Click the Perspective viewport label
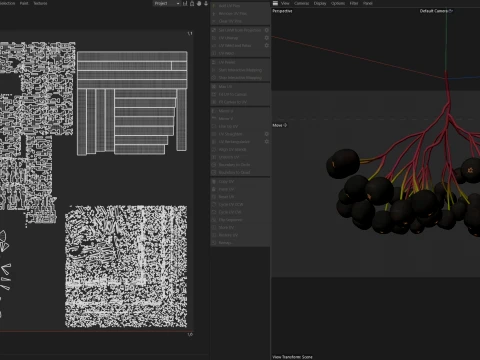This screenshot has width=480, height=360. pyautogui.click(x=282, y=11)
